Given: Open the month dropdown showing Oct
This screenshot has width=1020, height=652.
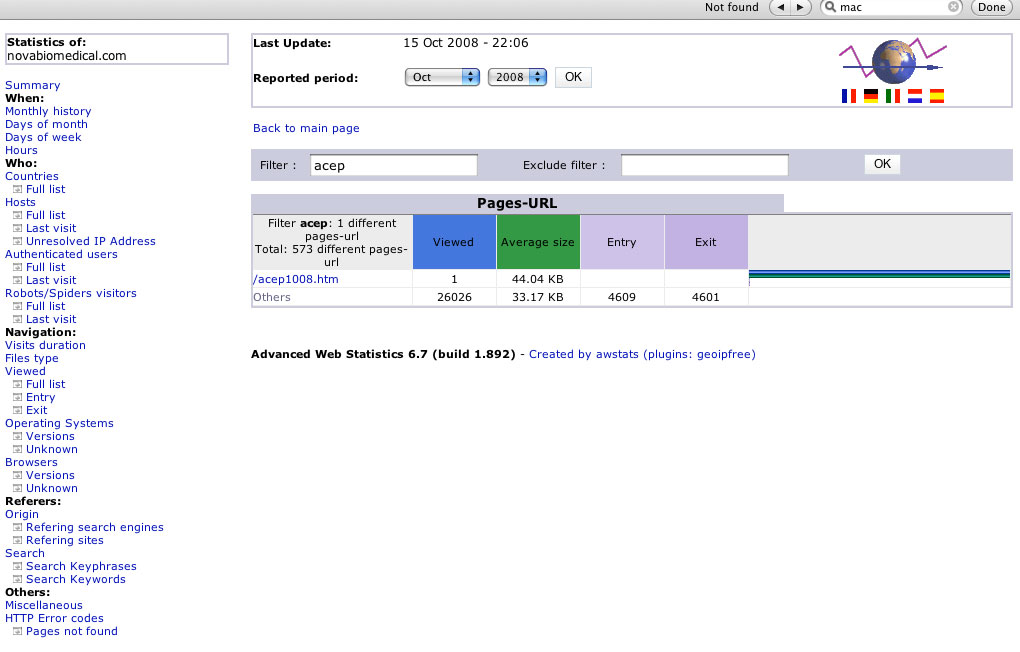Looking at the screenshot, I should pyautogui.click(x=442, y=77).
